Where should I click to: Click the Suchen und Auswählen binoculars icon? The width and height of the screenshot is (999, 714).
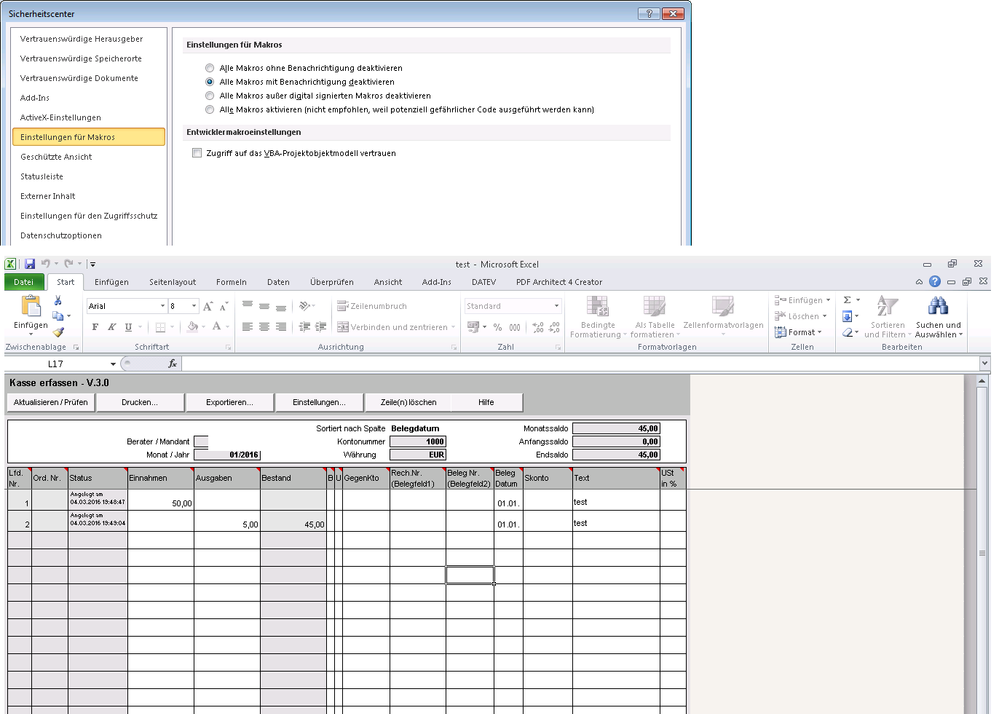[938, 306]
